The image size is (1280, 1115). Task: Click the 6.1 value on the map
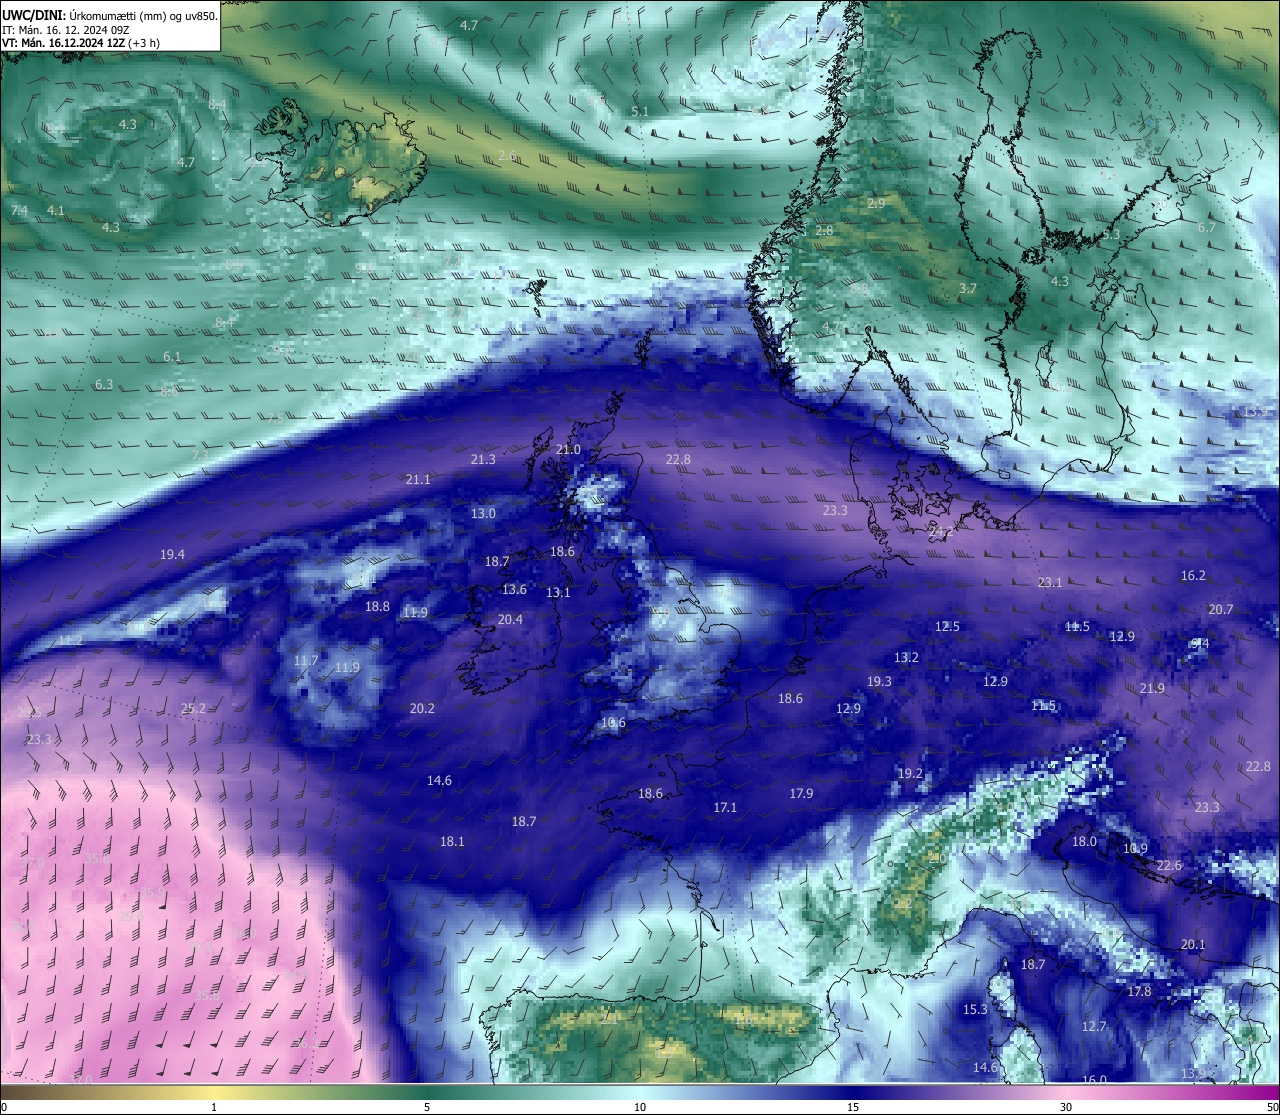[x=172, y=356]
